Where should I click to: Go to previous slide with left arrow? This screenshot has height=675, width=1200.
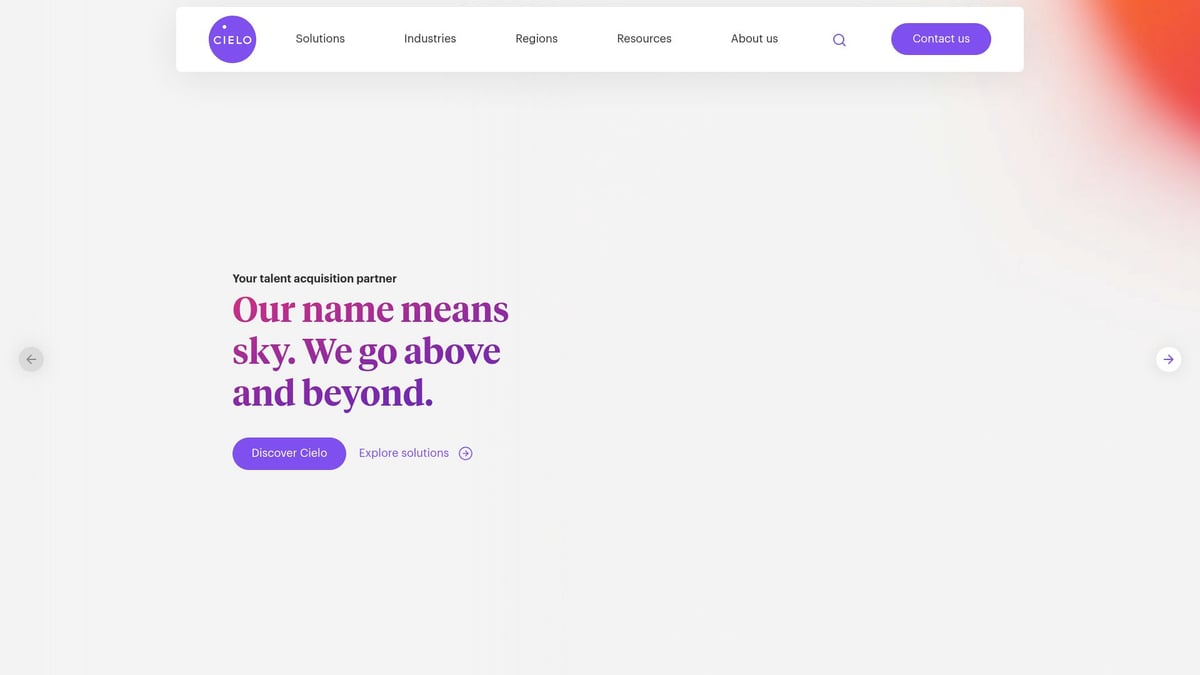(31, 359)
